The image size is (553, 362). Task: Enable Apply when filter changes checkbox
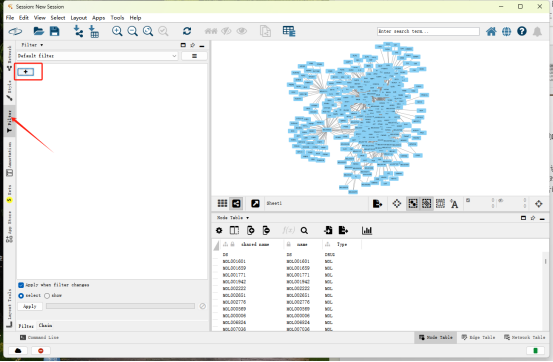pos(21,285)
